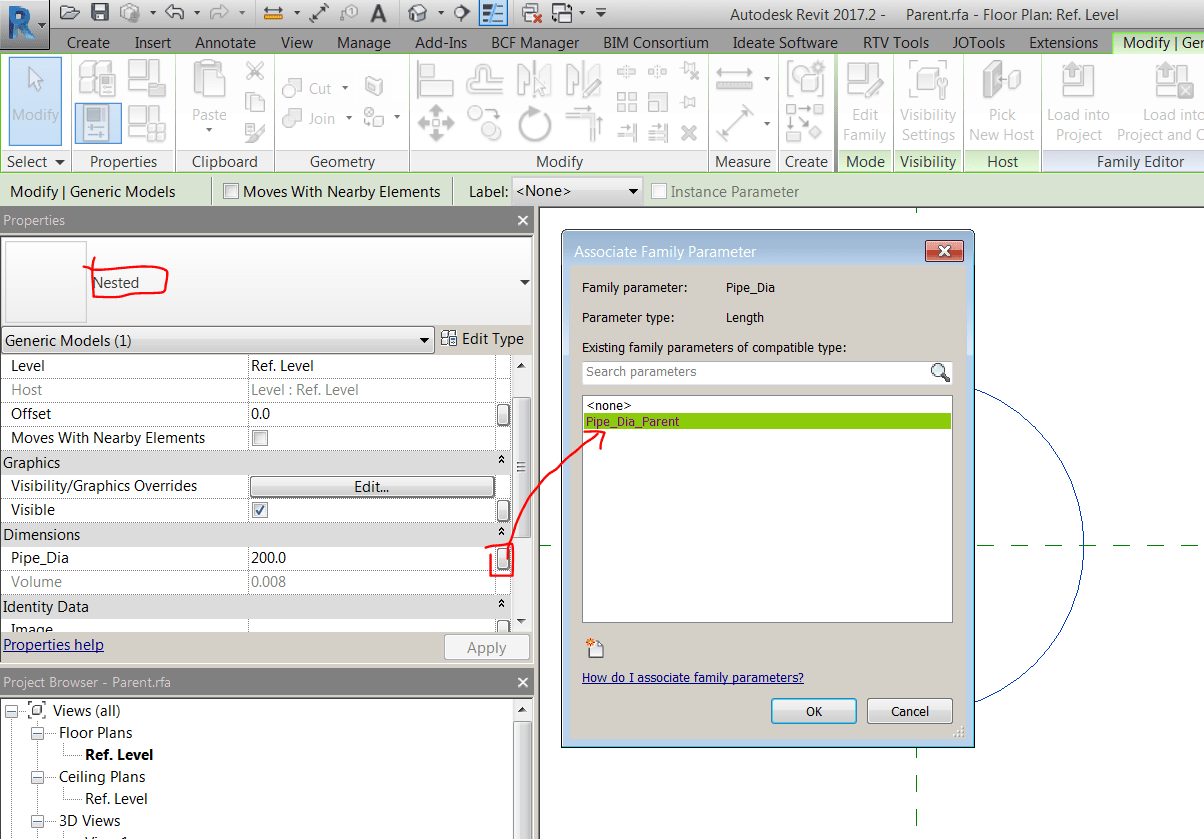Click Load into Project button
The width and height of the screenshot is (1204, 839).
(1078, 101)
